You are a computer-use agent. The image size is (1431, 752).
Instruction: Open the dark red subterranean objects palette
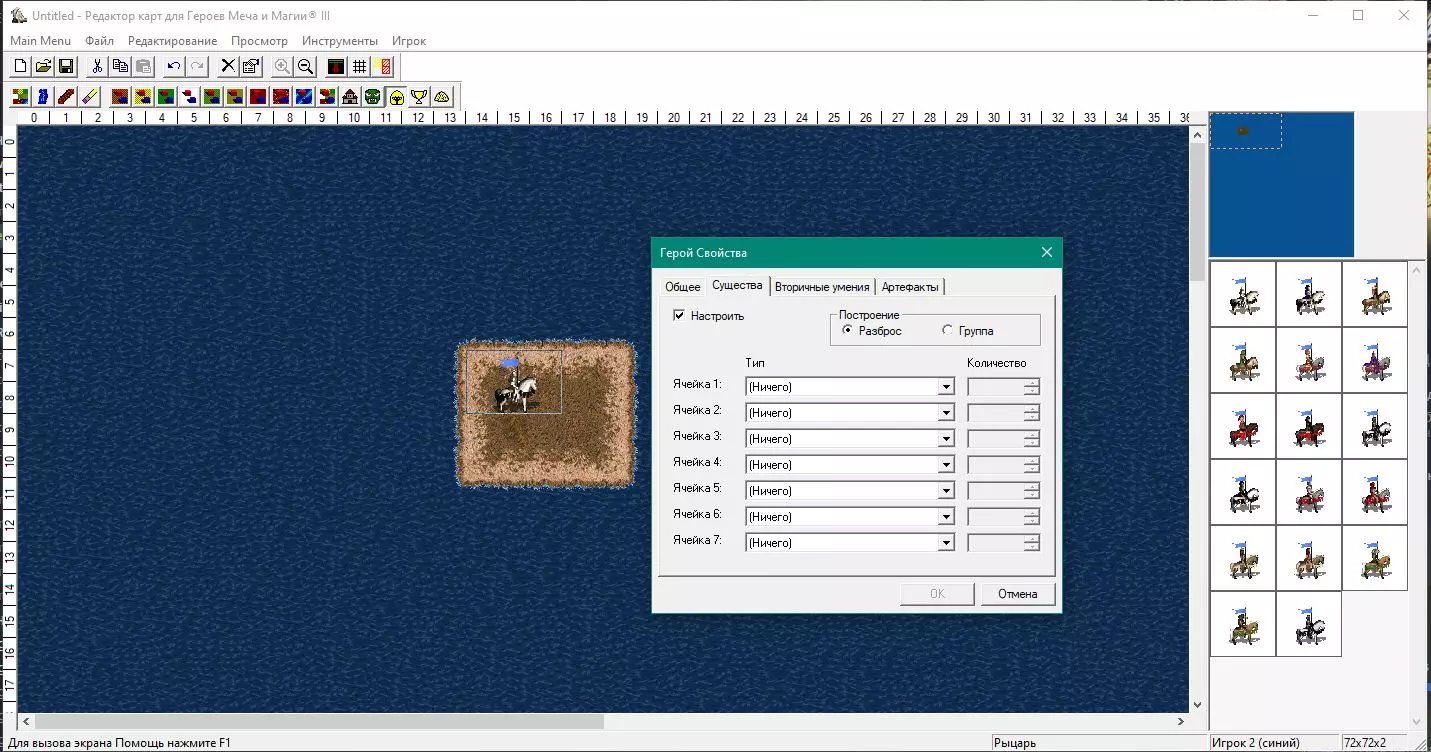point(258,97)
